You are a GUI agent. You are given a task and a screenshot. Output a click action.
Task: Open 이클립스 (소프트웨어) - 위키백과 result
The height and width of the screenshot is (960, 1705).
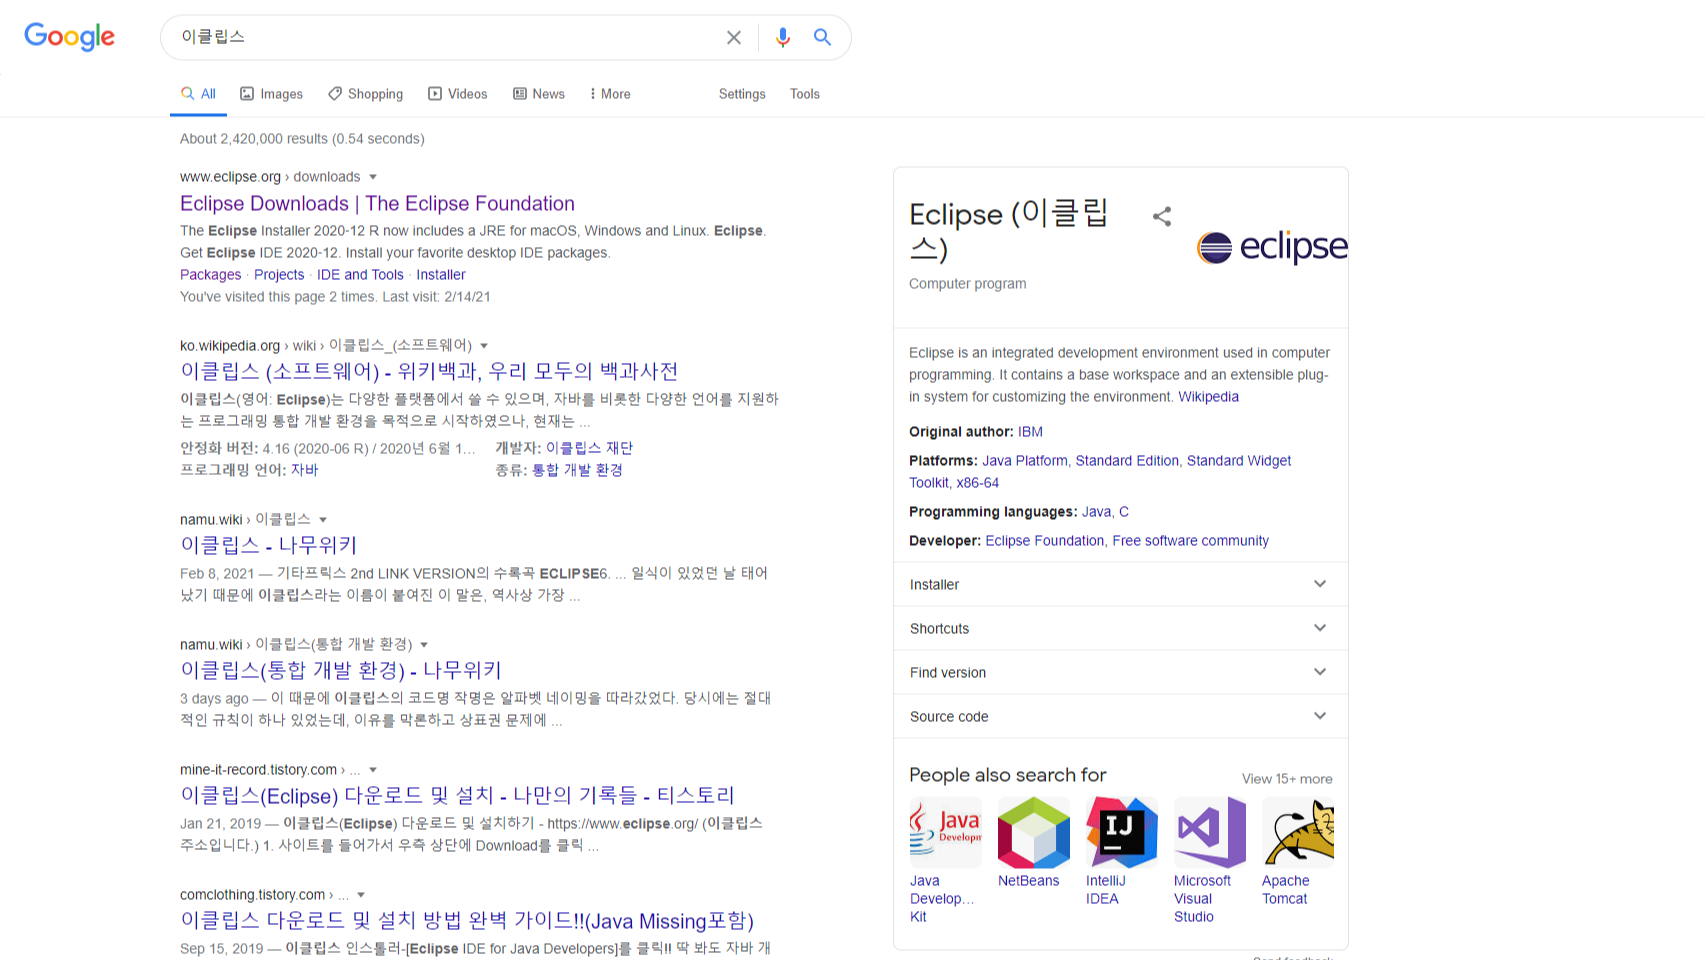tap(429, 372)
